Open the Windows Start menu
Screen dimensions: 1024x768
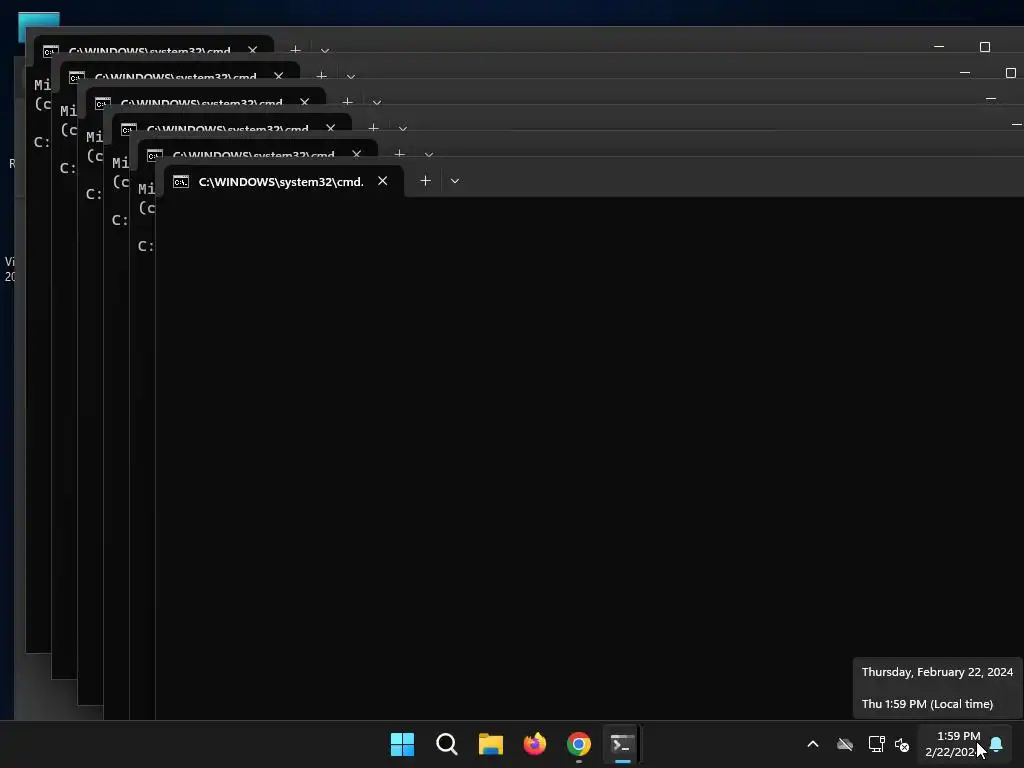click(402, 744)
